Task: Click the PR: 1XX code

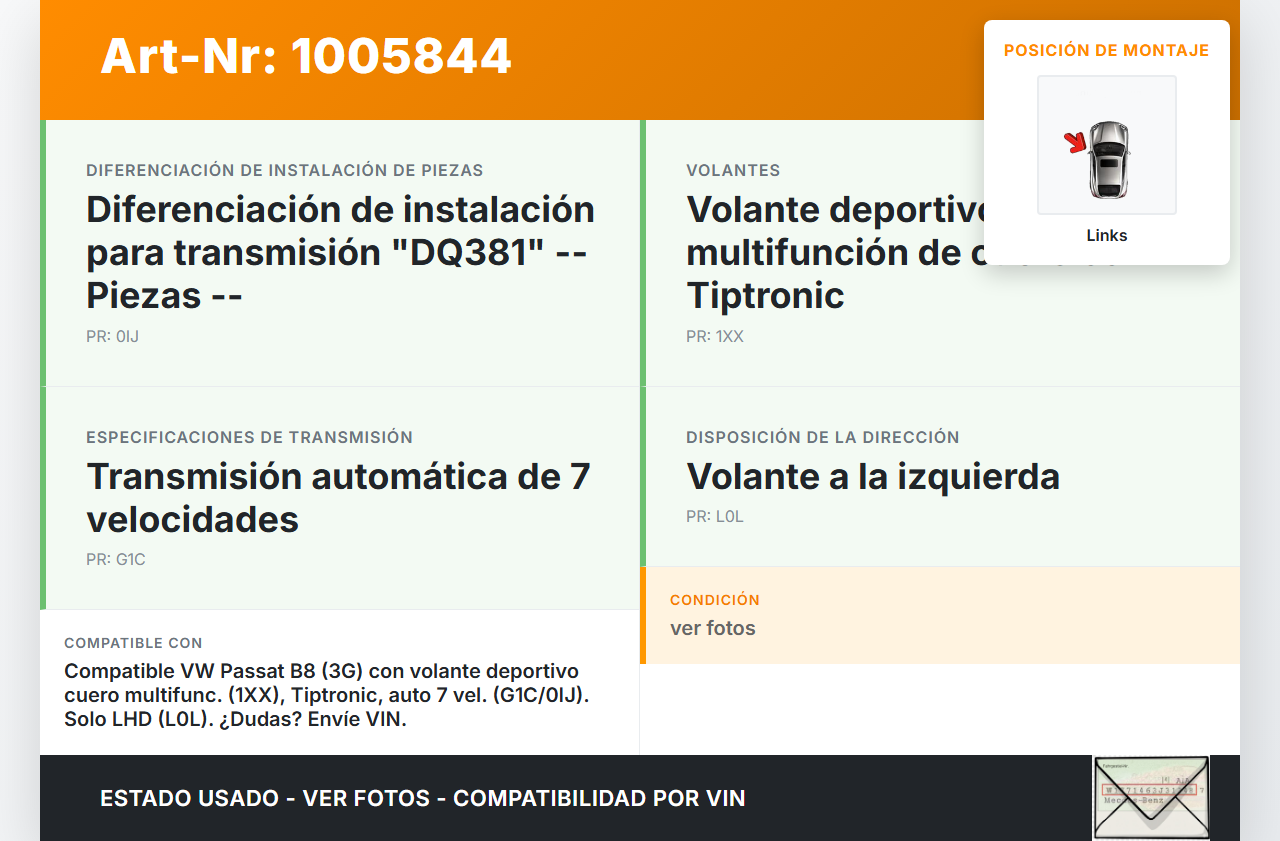Action: (714, 337)
